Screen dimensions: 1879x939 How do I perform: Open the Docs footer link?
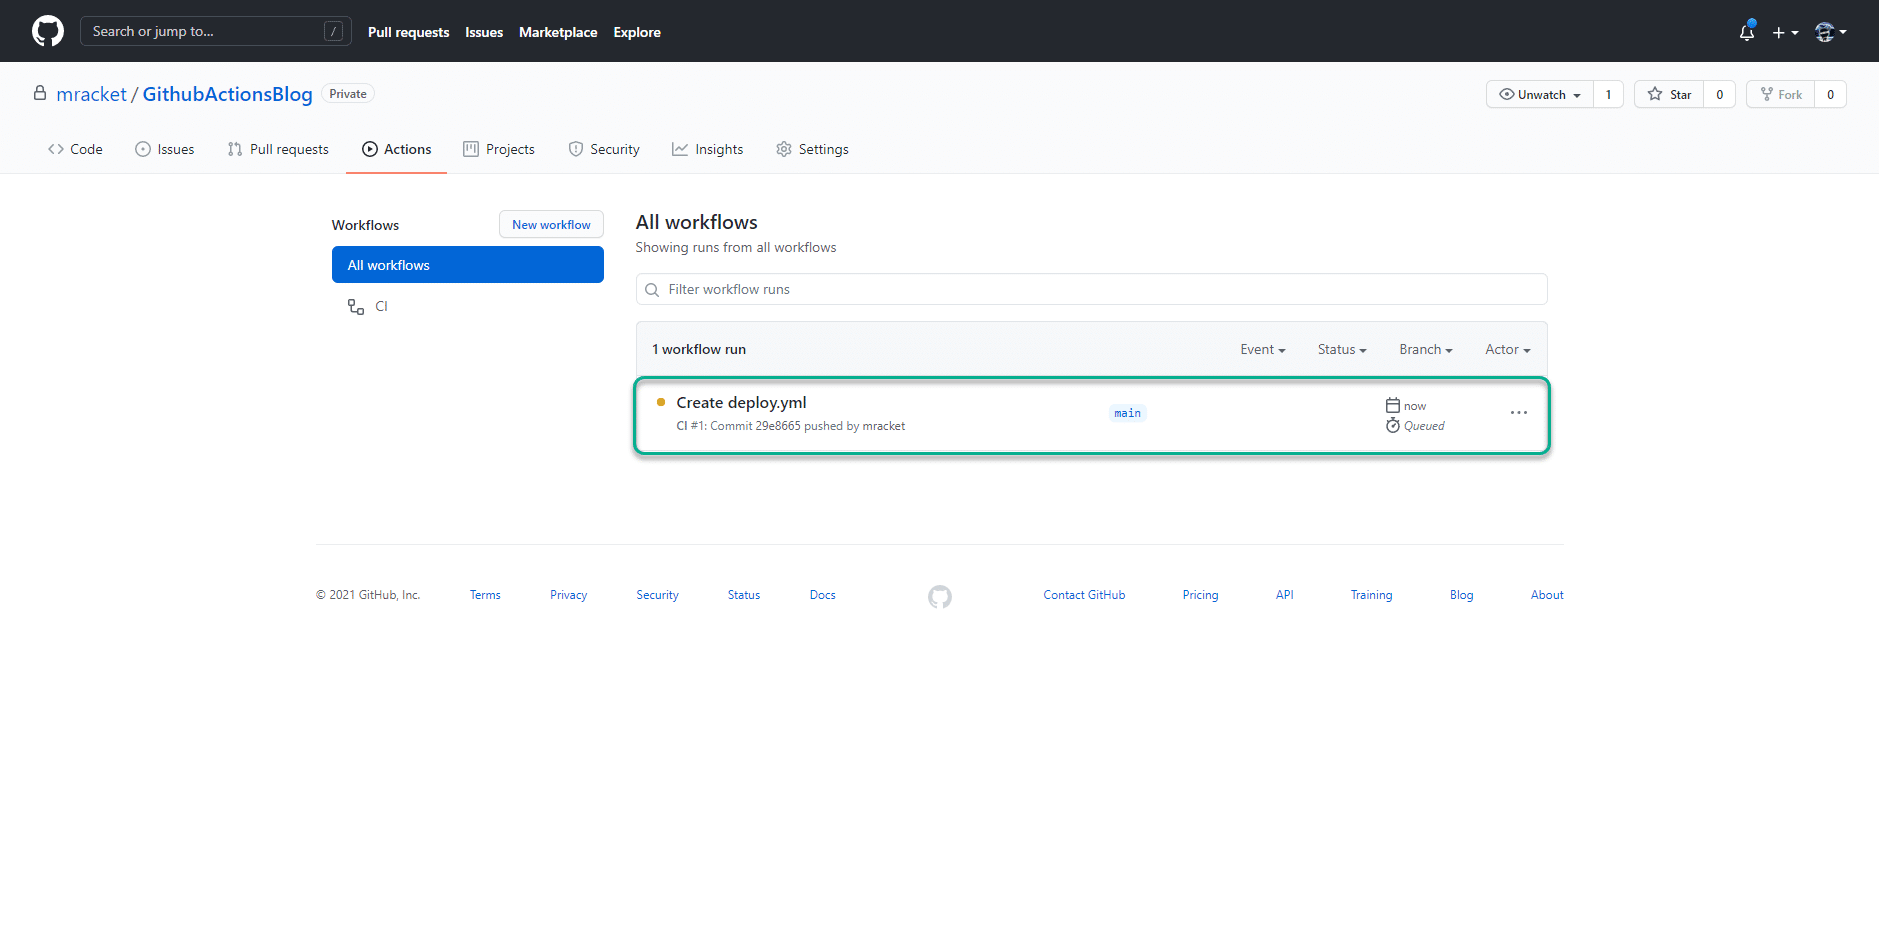pos(822,595)
